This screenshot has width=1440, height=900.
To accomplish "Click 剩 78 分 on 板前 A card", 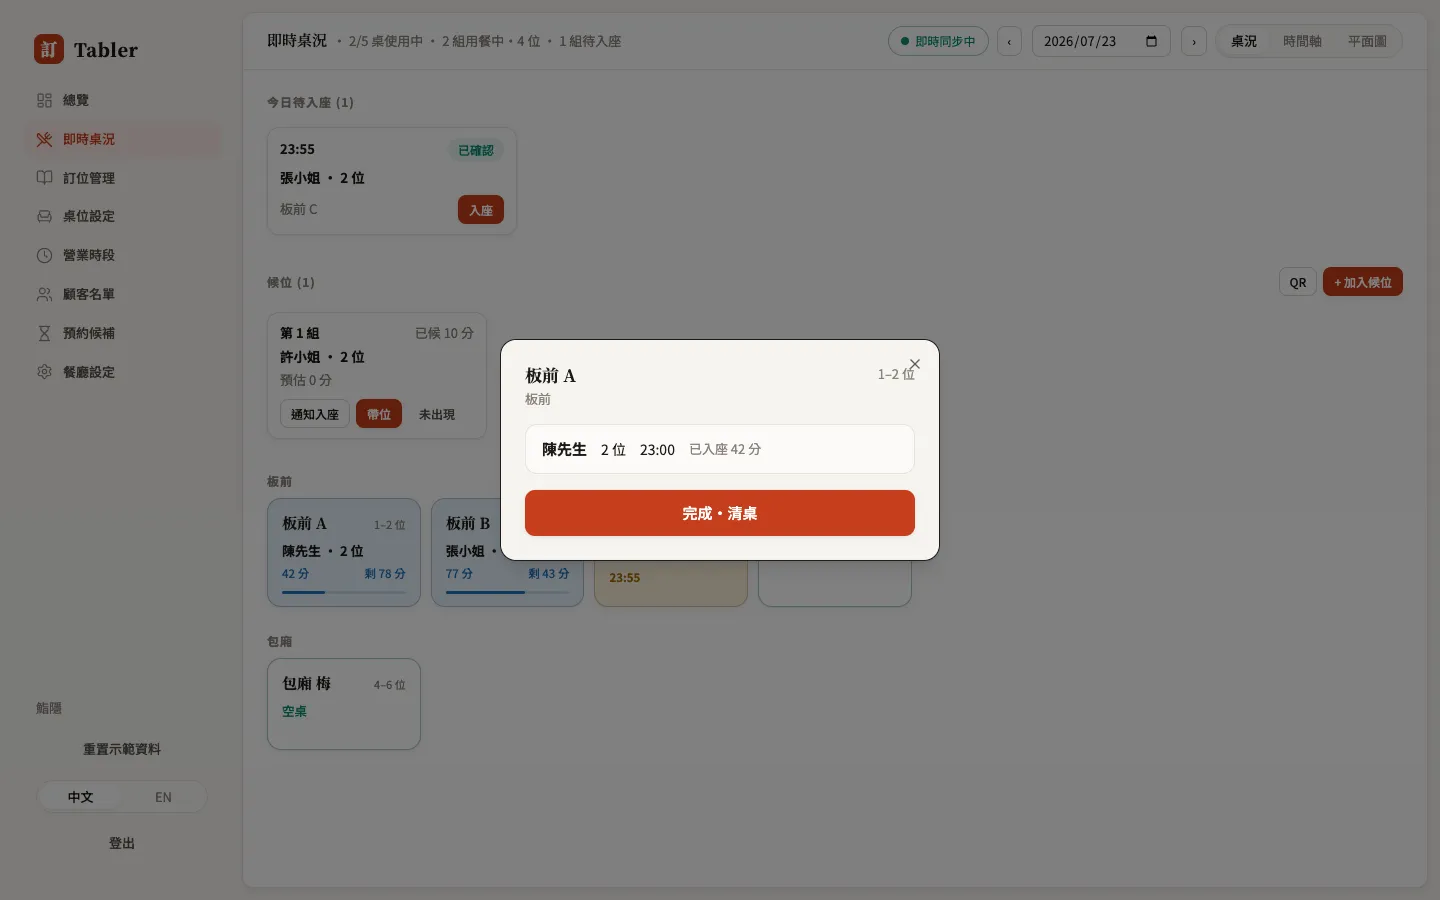I will click(385, 574).
